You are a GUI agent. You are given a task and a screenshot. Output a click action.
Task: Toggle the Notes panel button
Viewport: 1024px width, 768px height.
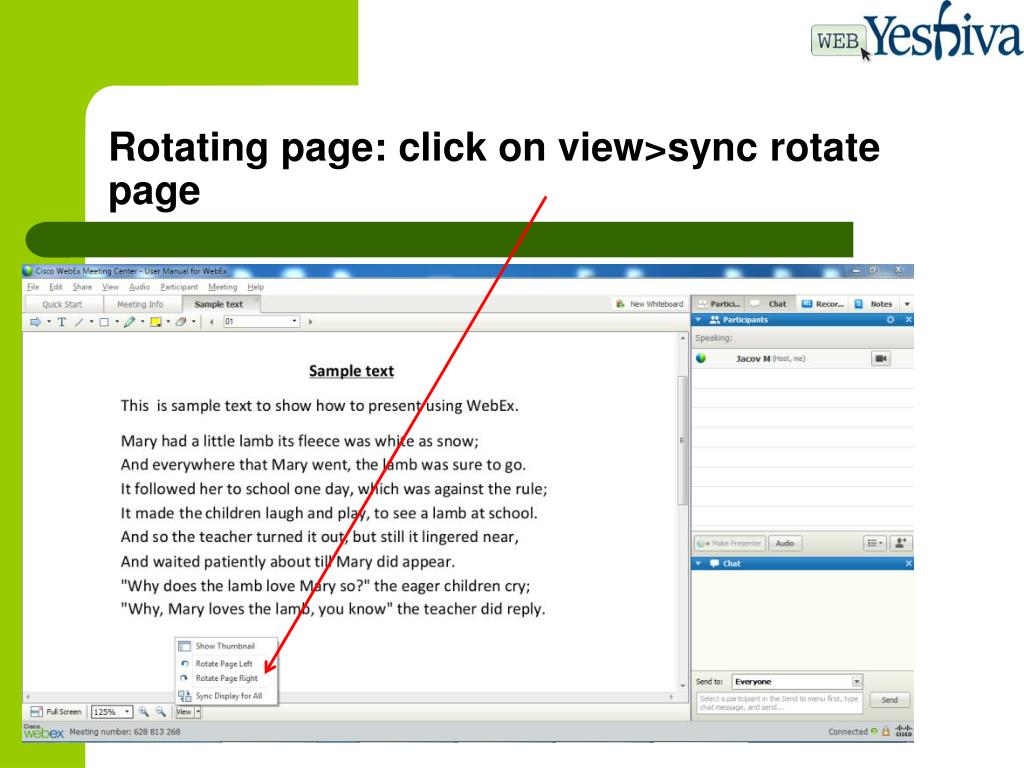point(874,304)
